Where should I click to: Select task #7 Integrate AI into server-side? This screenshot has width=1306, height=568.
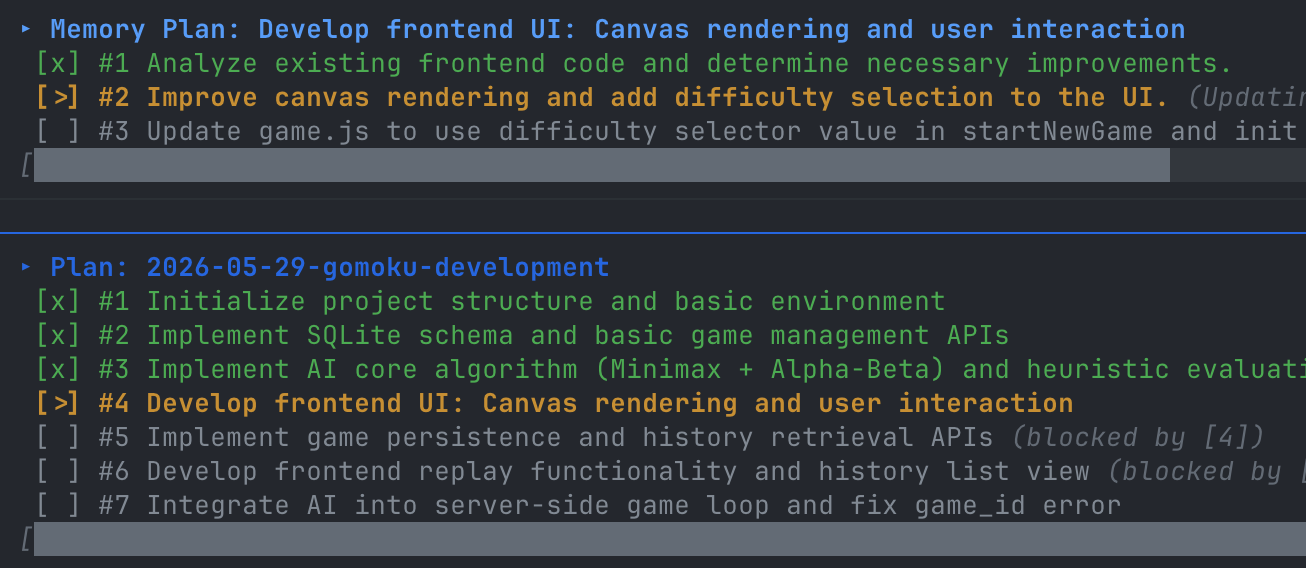click(610, 506)
